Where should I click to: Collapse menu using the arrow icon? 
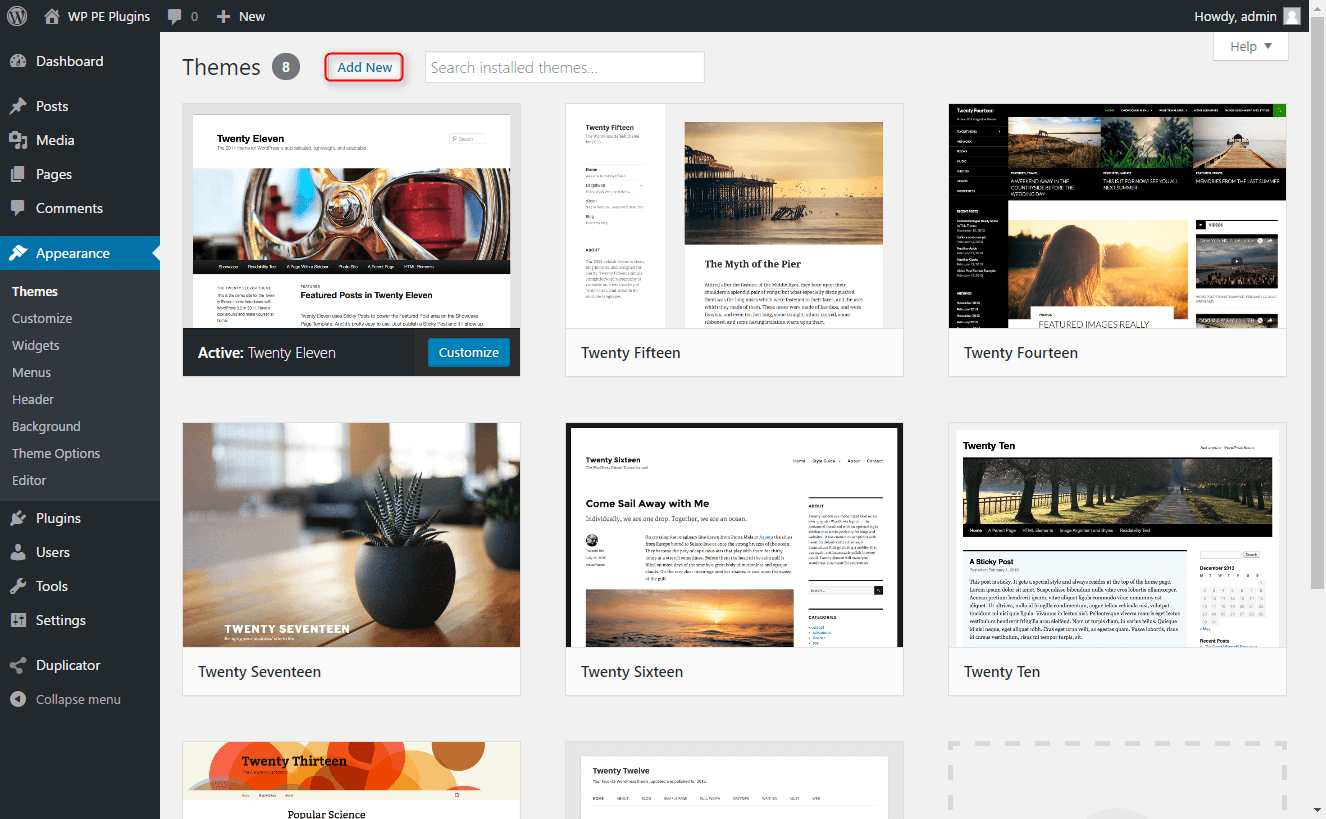click(18, 699)
